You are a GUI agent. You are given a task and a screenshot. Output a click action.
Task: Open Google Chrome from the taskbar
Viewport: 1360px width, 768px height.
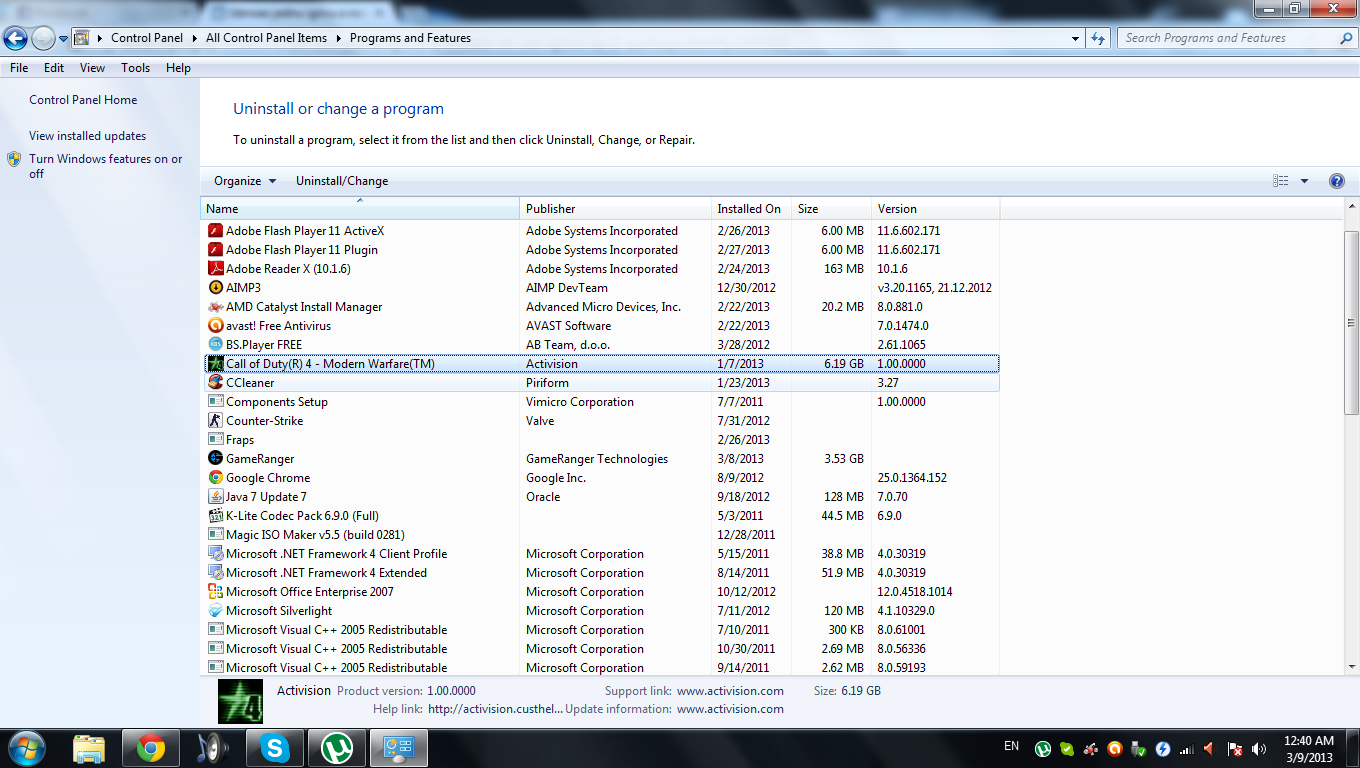pos(151,747)
